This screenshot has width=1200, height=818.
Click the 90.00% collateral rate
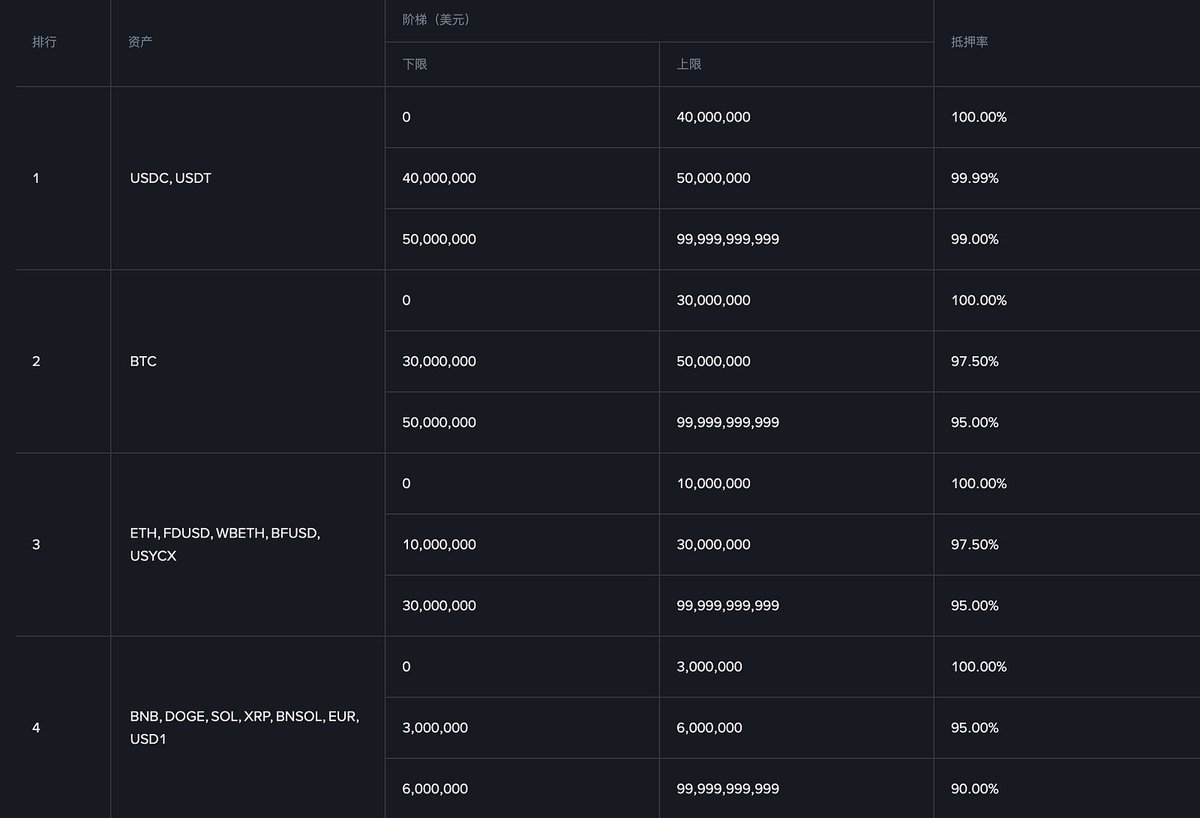click(975, 788)
